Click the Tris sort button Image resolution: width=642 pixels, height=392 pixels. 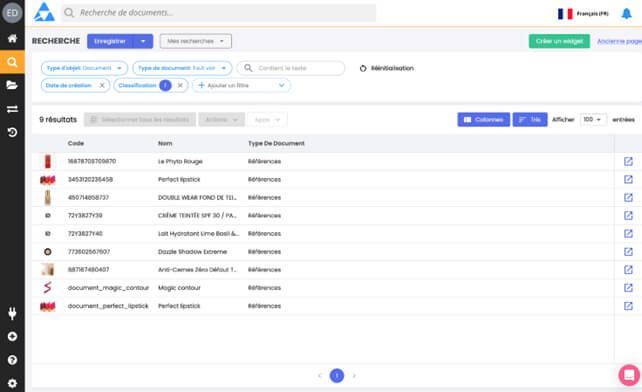pos(530,120)
